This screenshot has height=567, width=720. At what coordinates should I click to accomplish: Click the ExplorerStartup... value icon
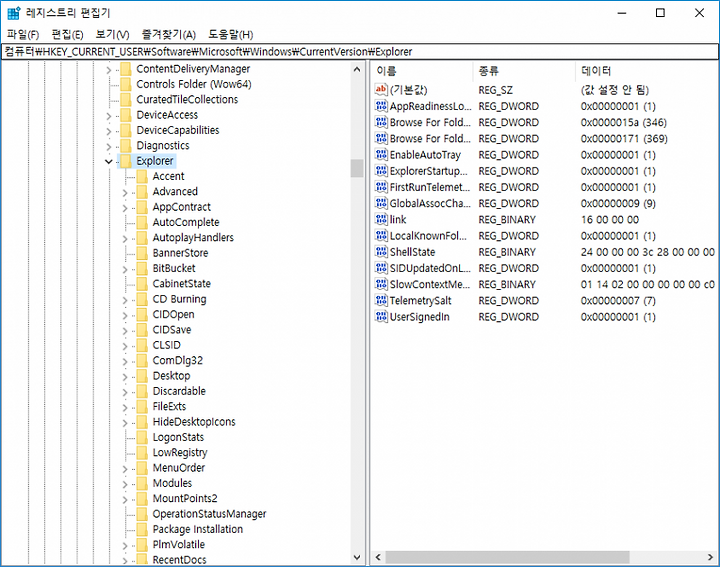coord(381,171)
